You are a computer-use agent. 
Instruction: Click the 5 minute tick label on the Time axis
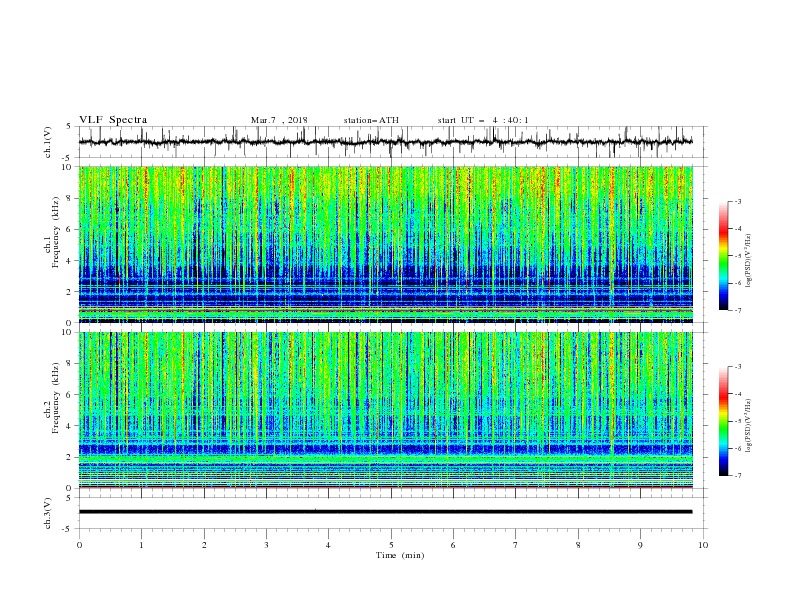coord(391,545)
